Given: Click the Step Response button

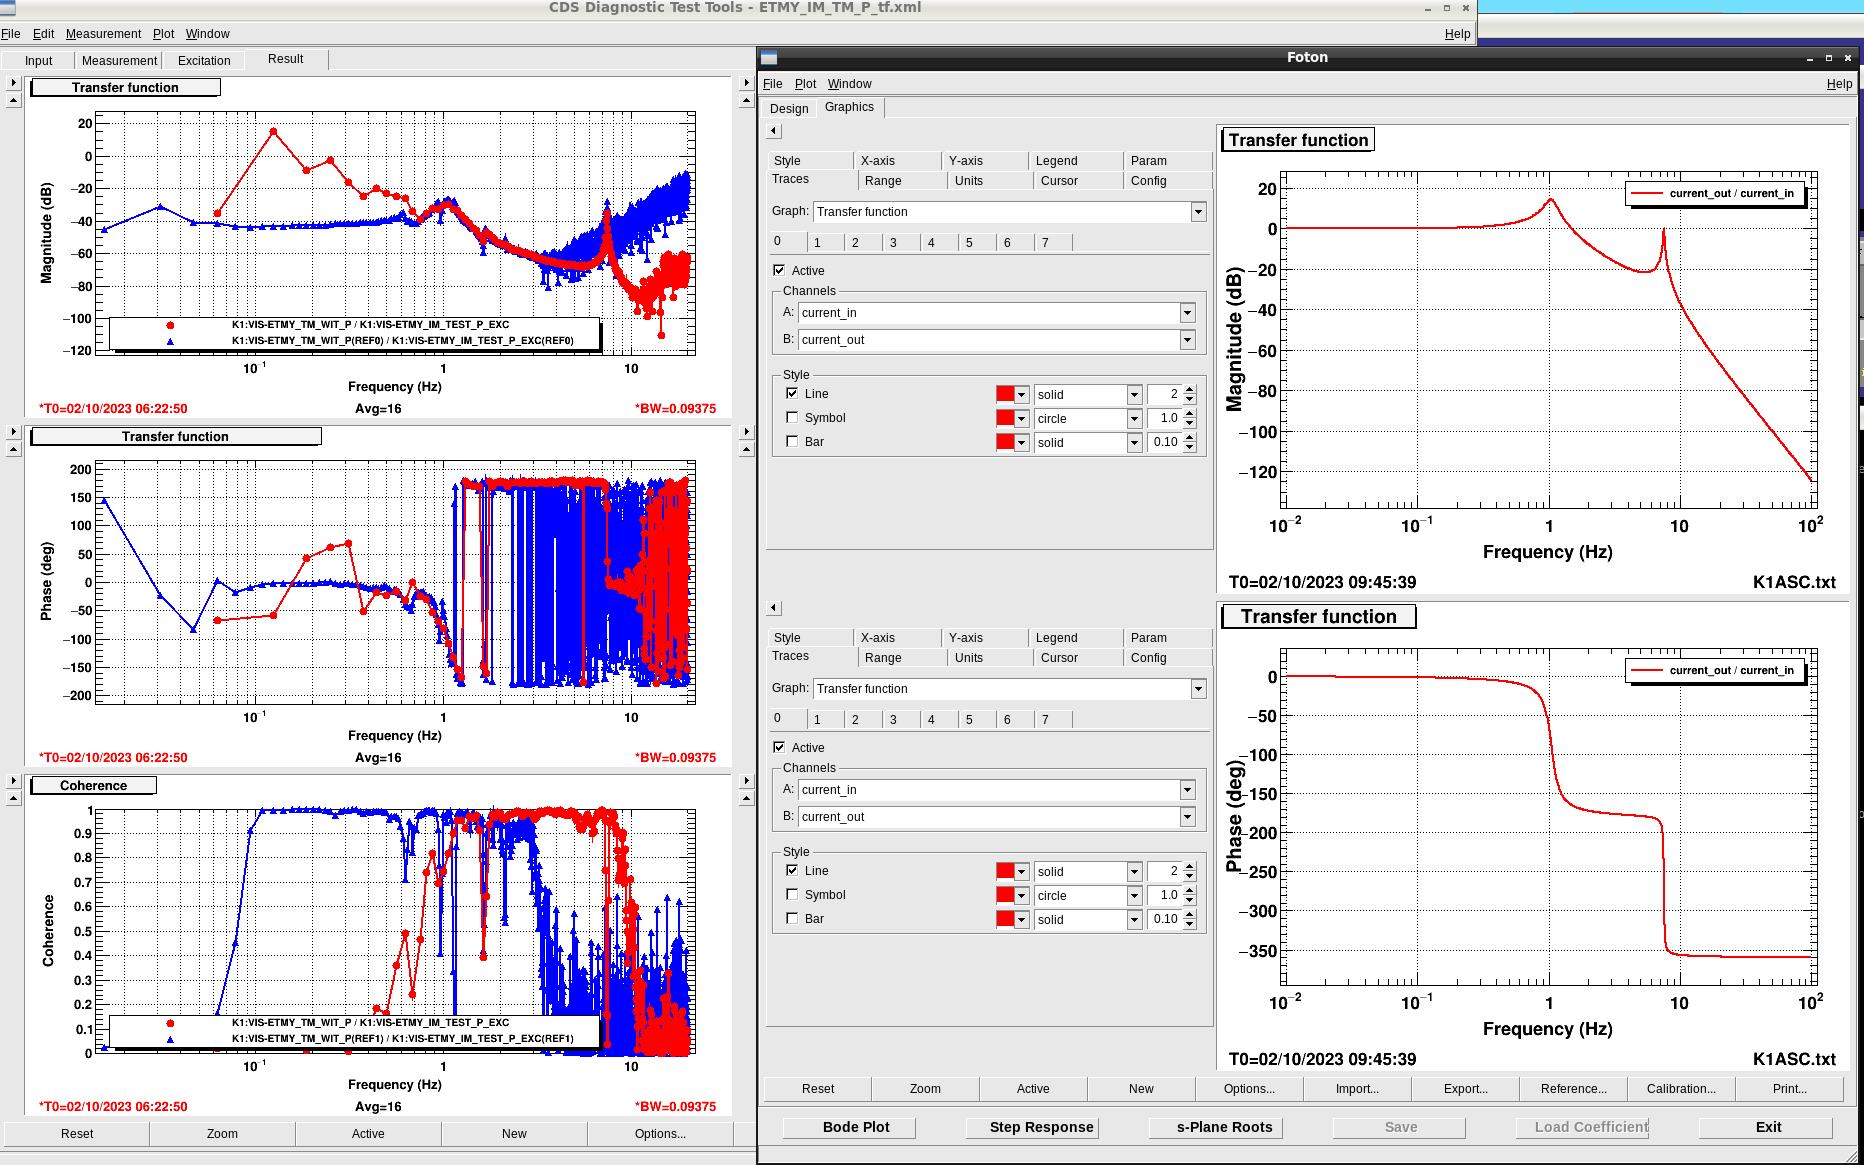Looking at the screenshot, I should [1041, 1127].
